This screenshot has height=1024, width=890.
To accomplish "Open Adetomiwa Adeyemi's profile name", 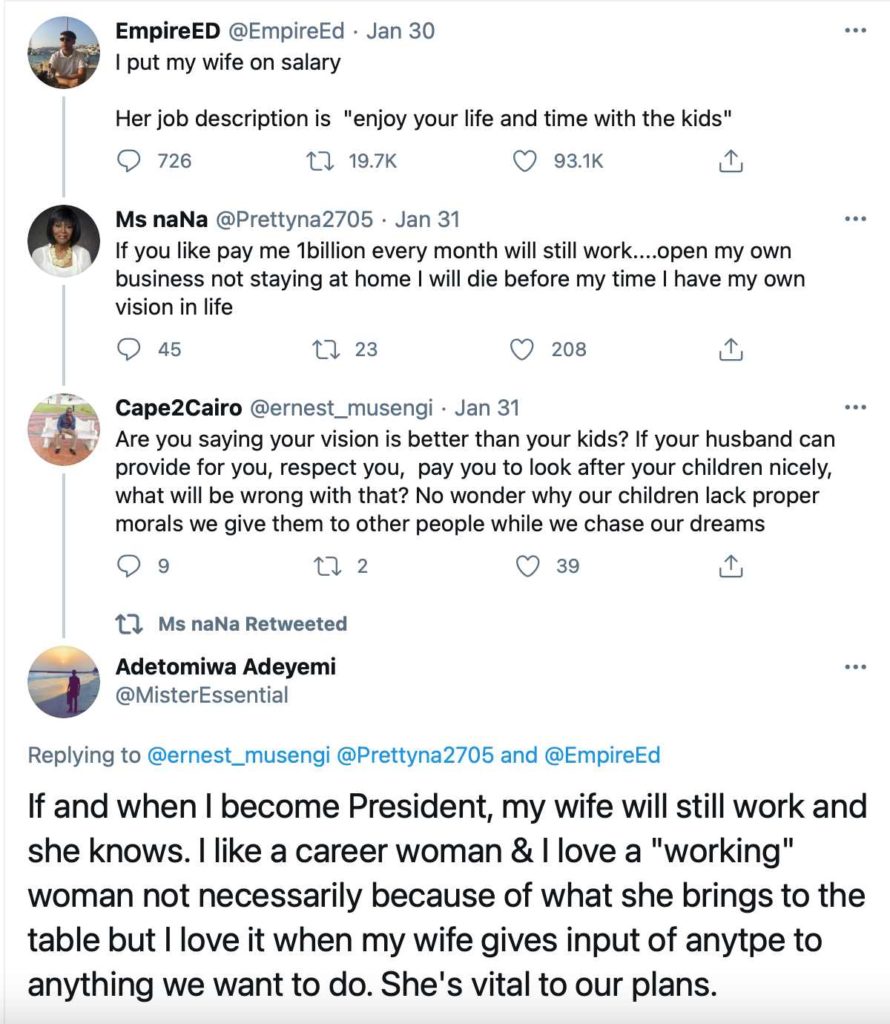I will 226,667.
